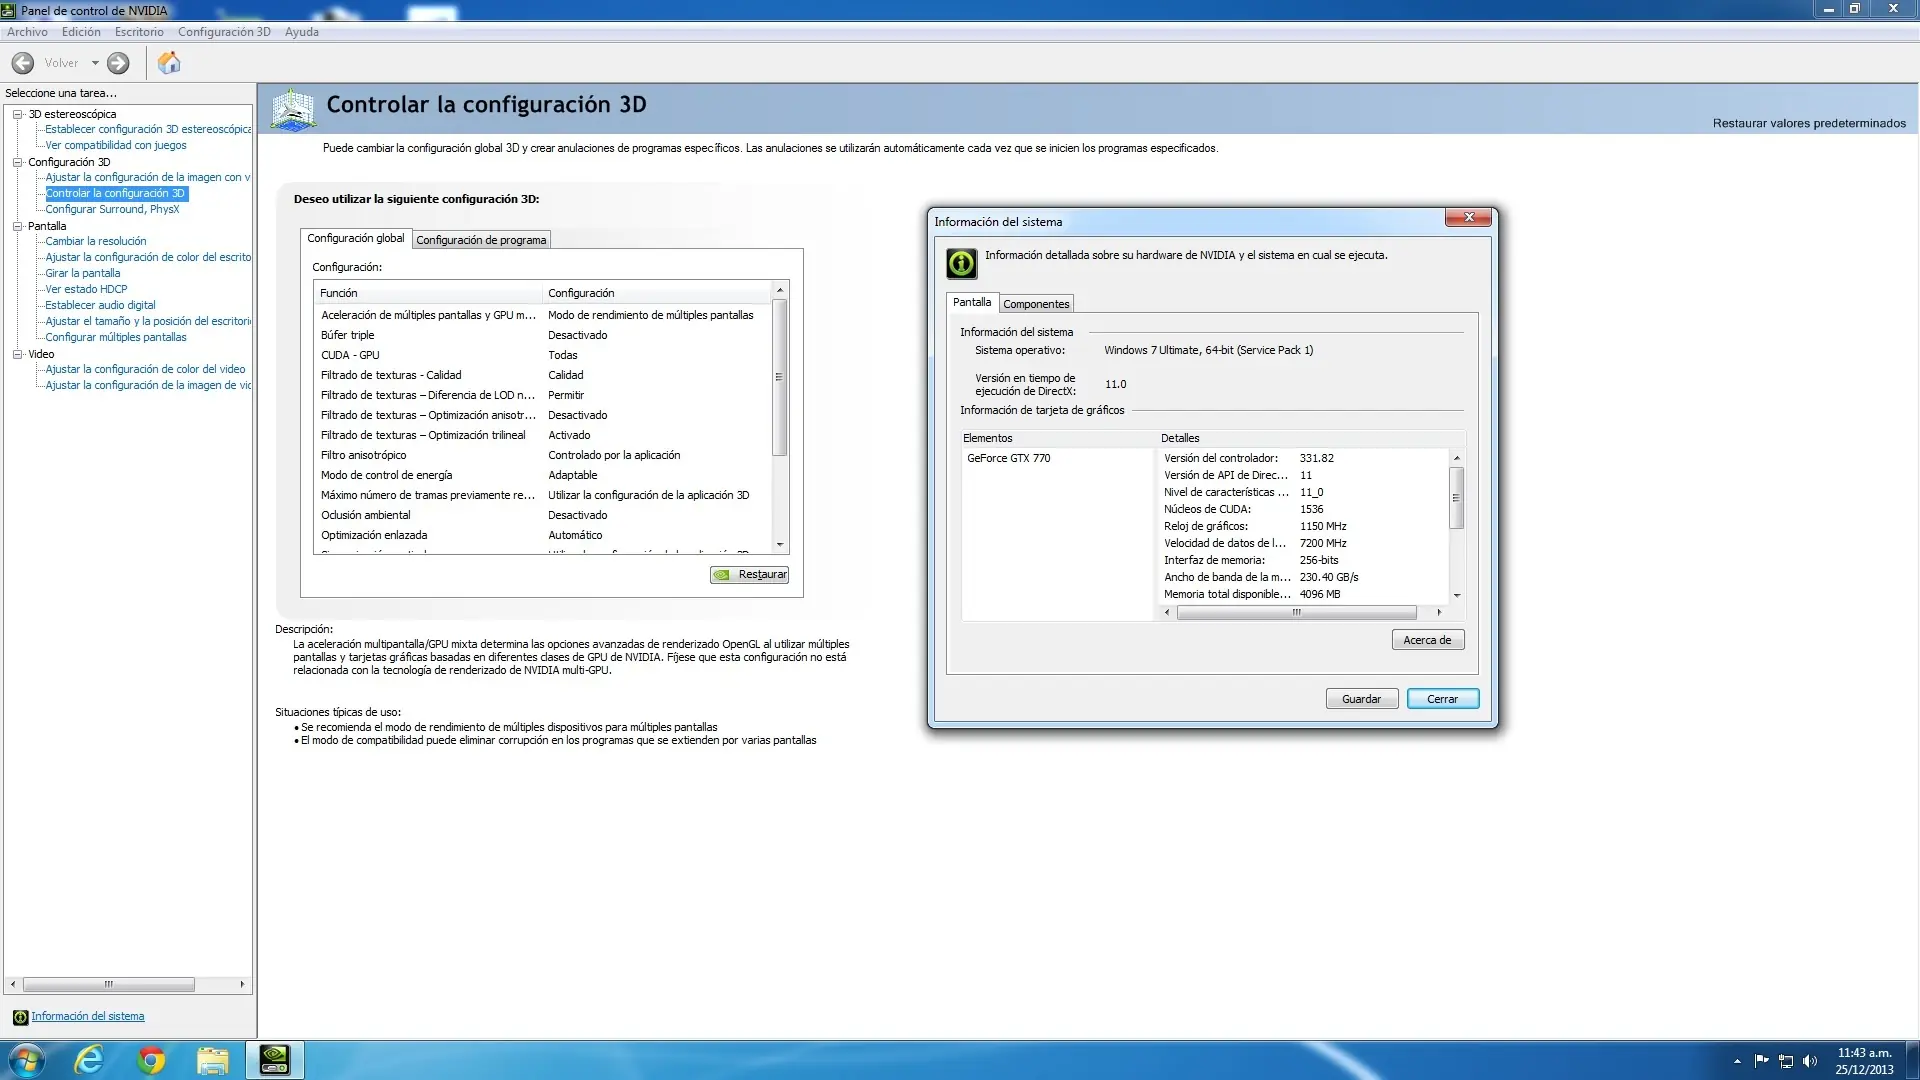
Task: Open the Configuración 3D menu
Action: pos(224,32)
